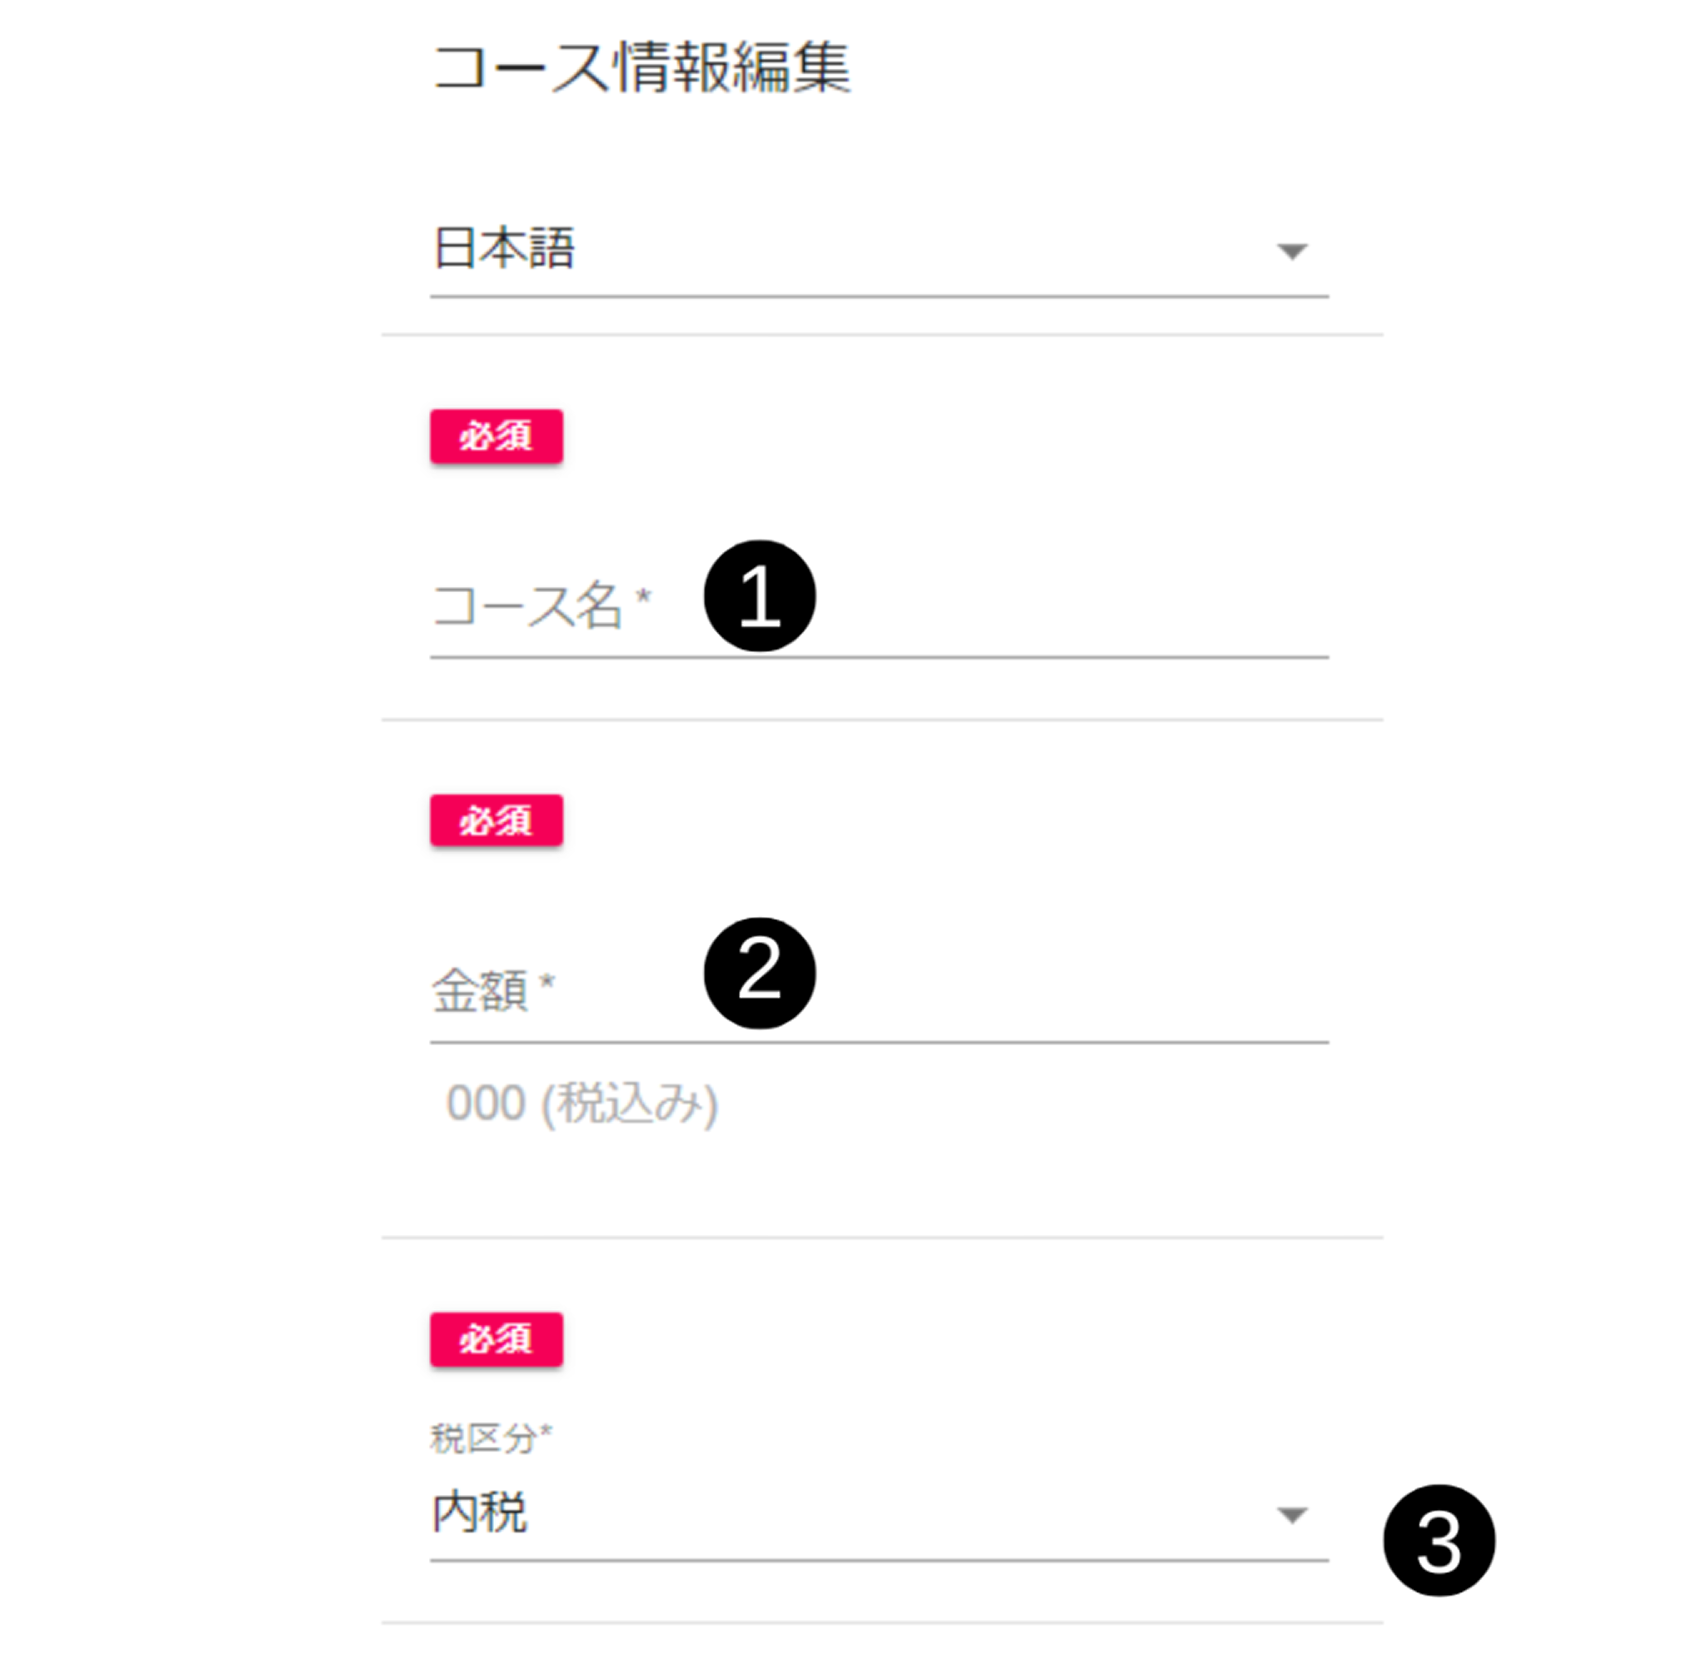Click the asterisk next to 金額
Screen dimensions: 1706x1674
[x=546, y=982]
